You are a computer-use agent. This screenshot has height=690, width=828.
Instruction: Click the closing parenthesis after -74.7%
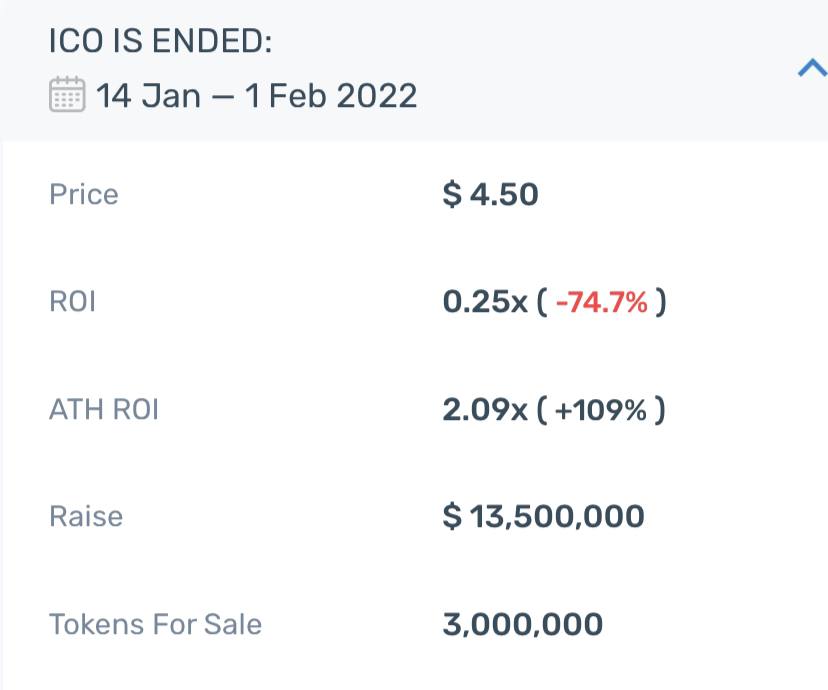tap(661, 302)
